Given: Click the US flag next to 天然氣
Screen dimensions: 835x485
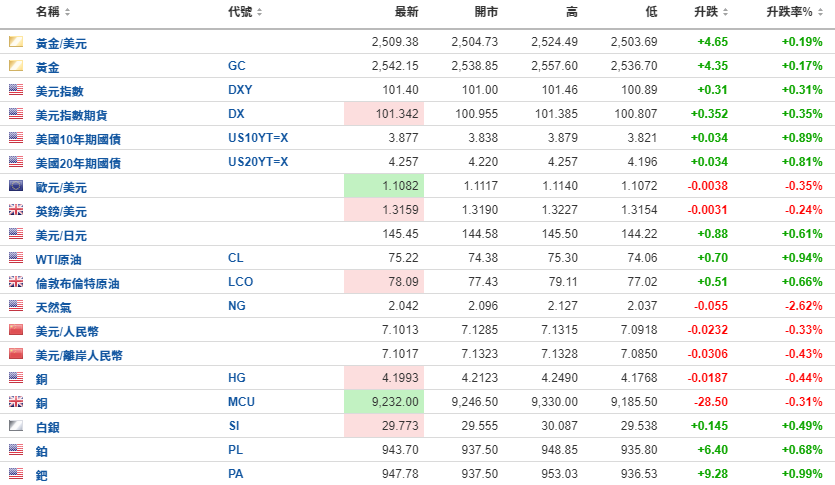Looking at the screenshot, I should point(15,306).
